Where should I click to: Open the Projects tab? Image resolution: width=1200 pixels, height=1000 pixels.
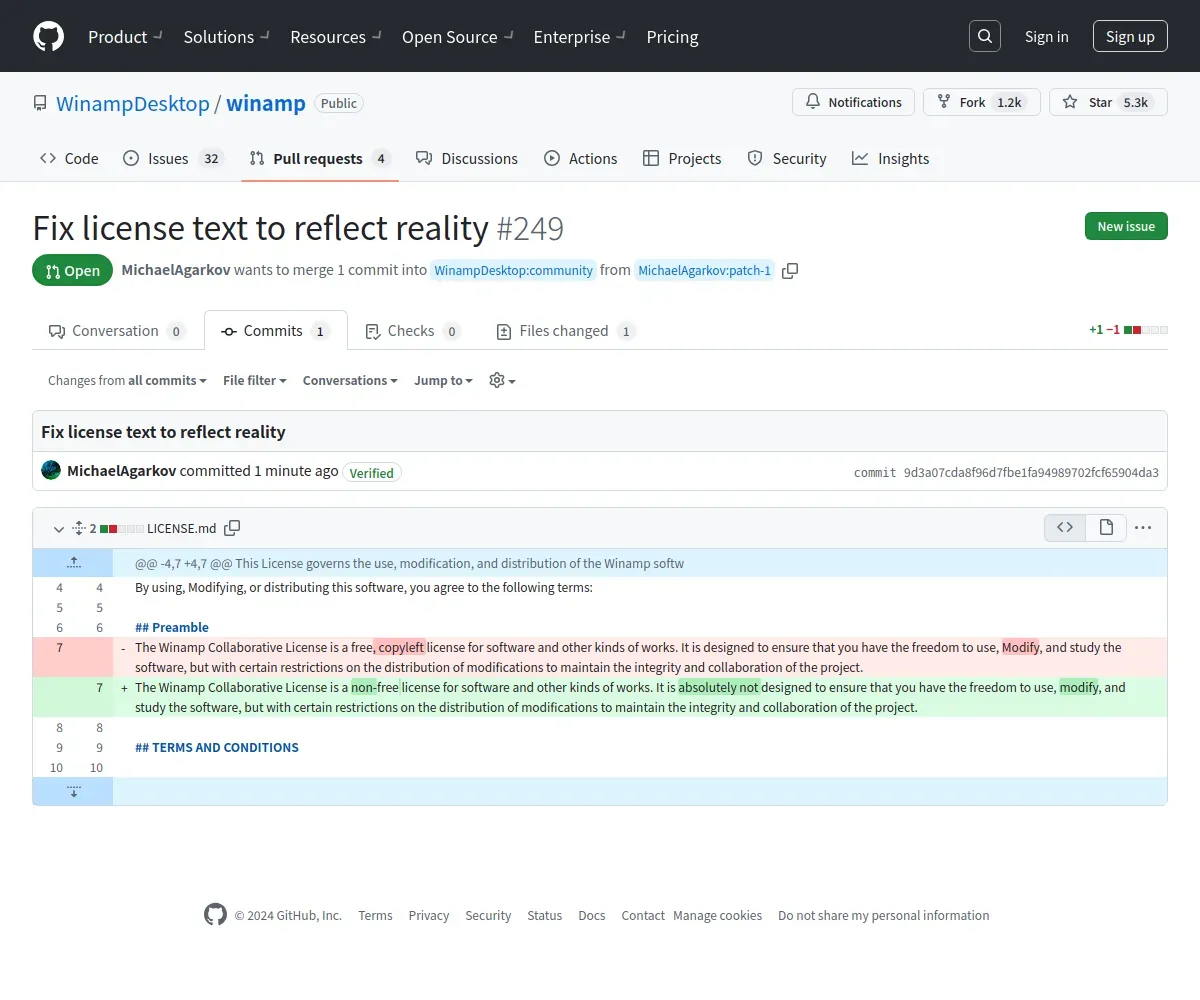[682, 158]
